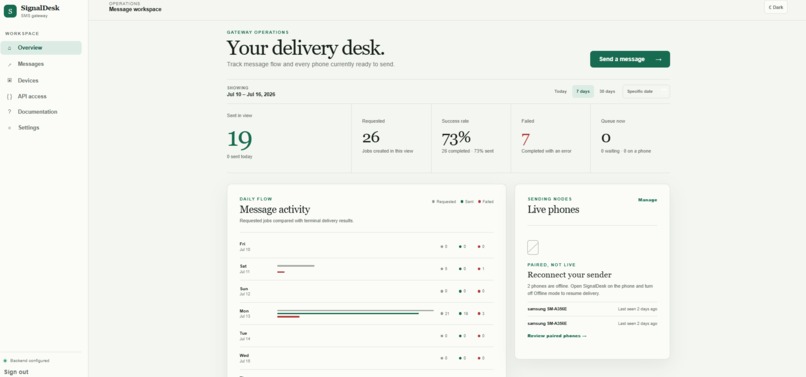Click the green sent bar for Mon Jul 13
Viewport: 806px width, 377px height.
[348, 313]
